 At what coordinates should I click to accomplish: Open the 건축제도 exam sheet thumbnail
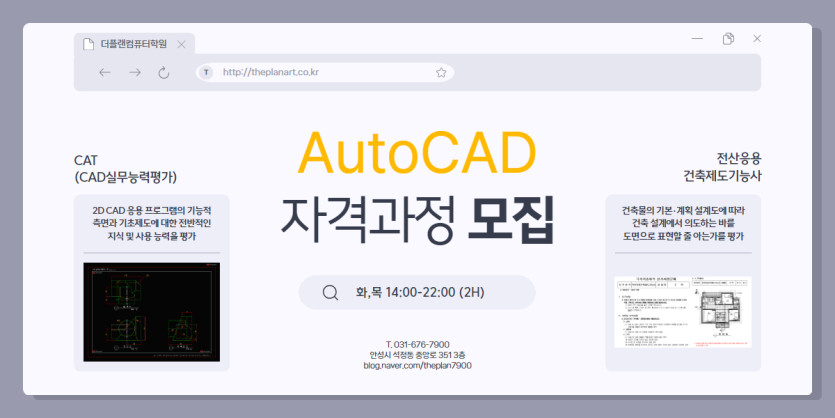click(683, 312)
